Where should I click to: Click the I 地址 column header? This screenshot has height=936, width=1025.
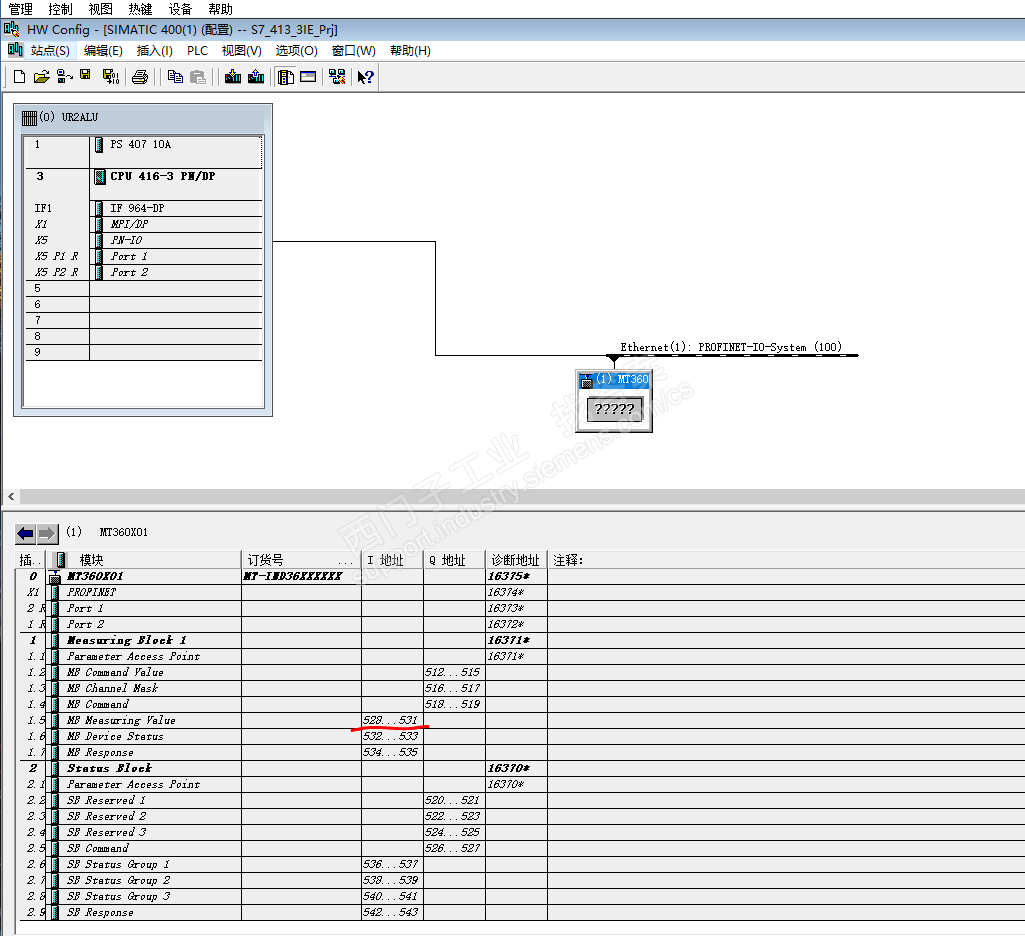click(x=392, y=560)
